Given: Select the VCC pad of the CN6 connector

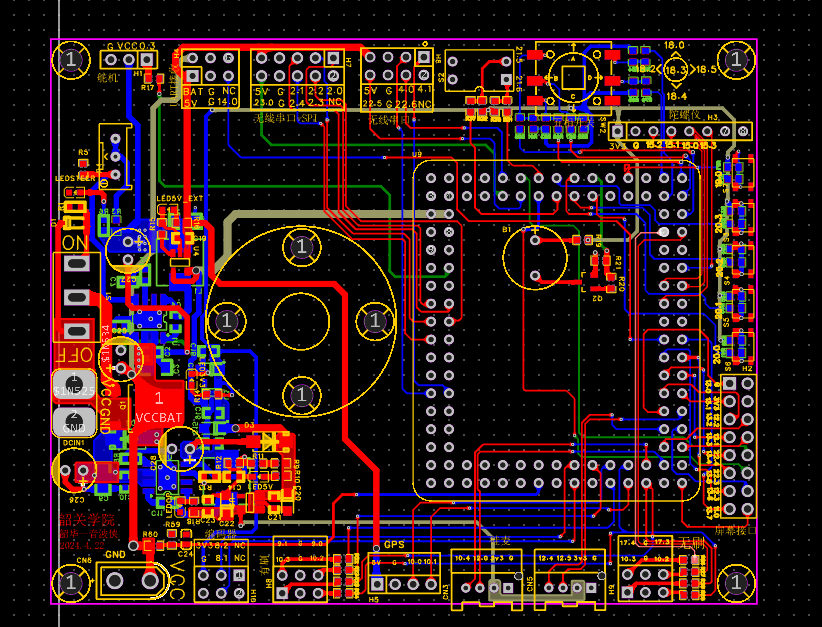Looking at the screenshot, I should click(x=150, y=580).
